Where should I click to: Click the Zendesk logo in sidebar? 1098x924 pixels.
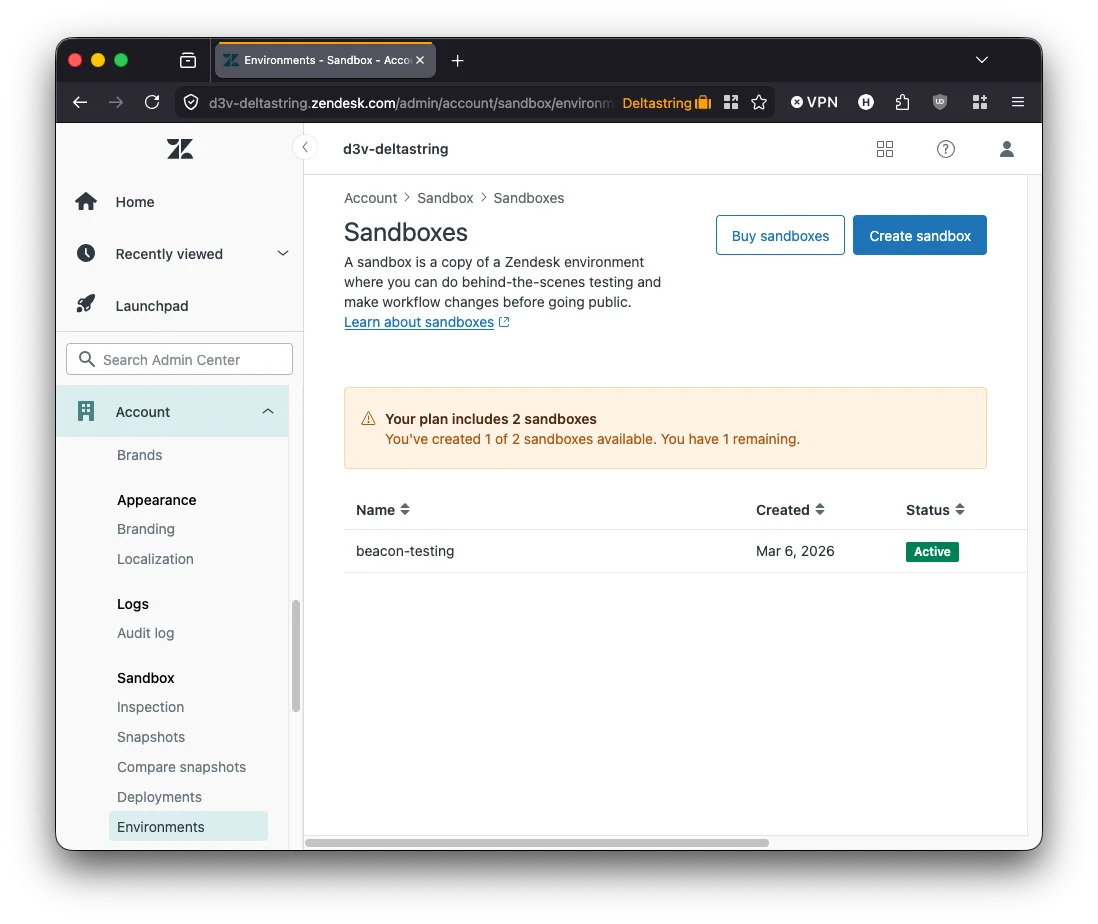click(180, 149)
